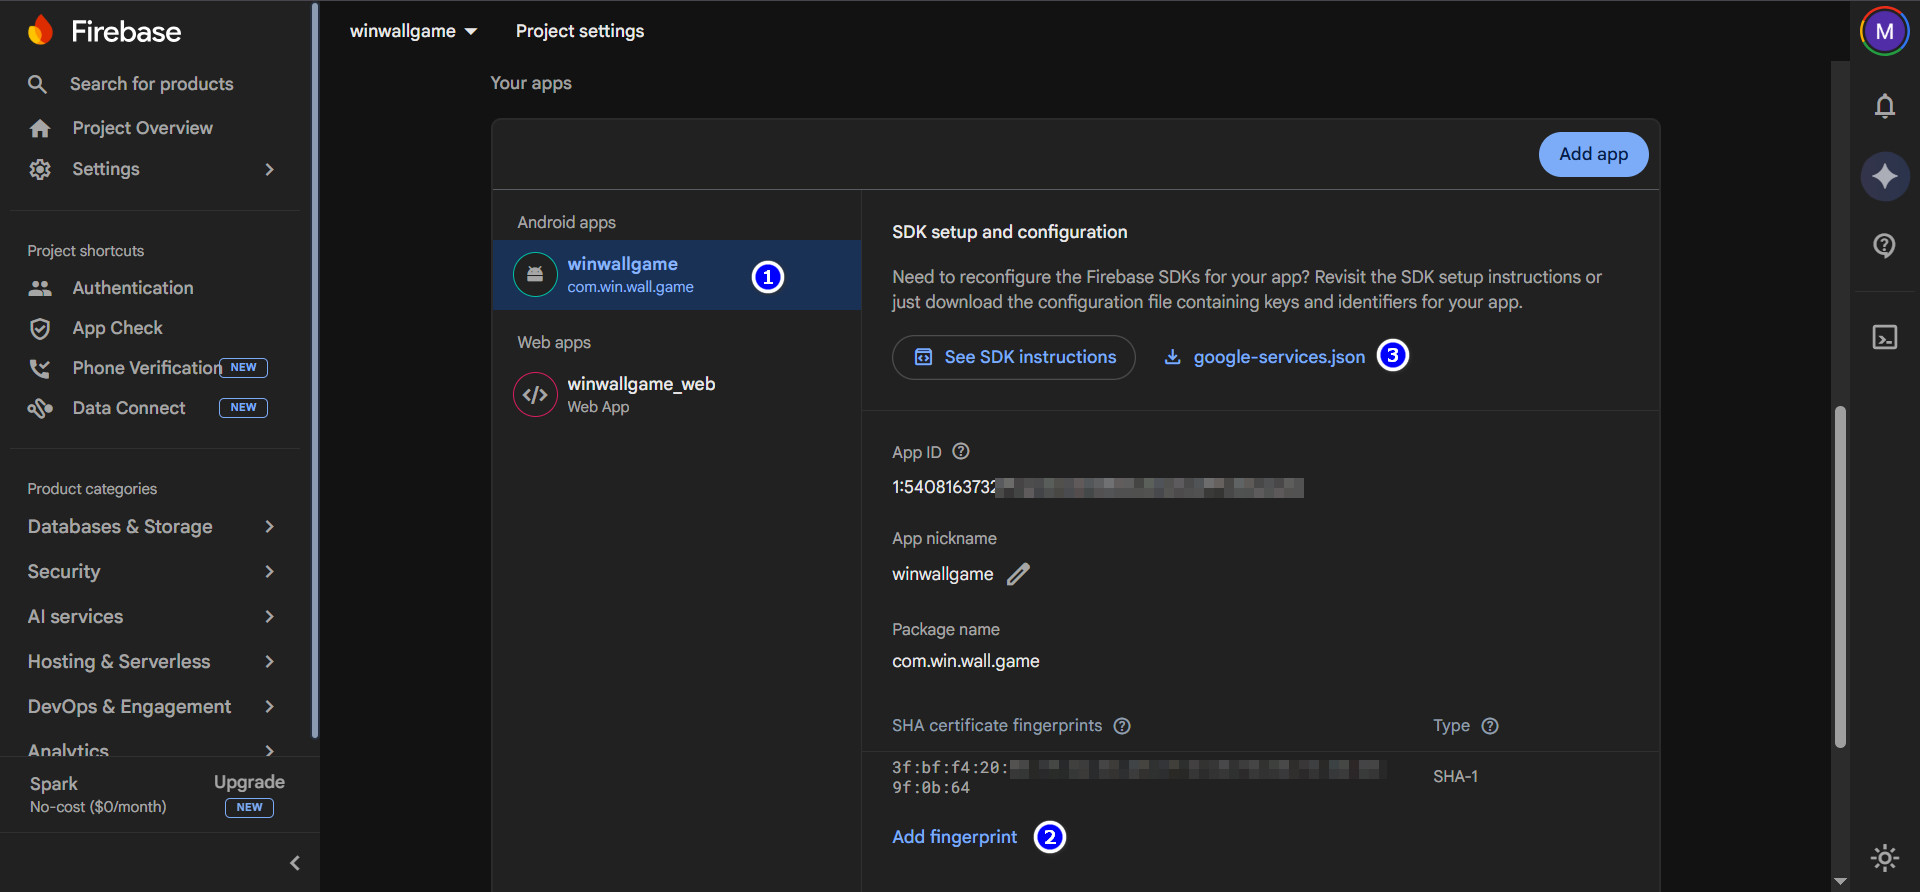Screen dimensions: 1920x892
Task: Open the notifications bell
Action: pos(1885,106)
